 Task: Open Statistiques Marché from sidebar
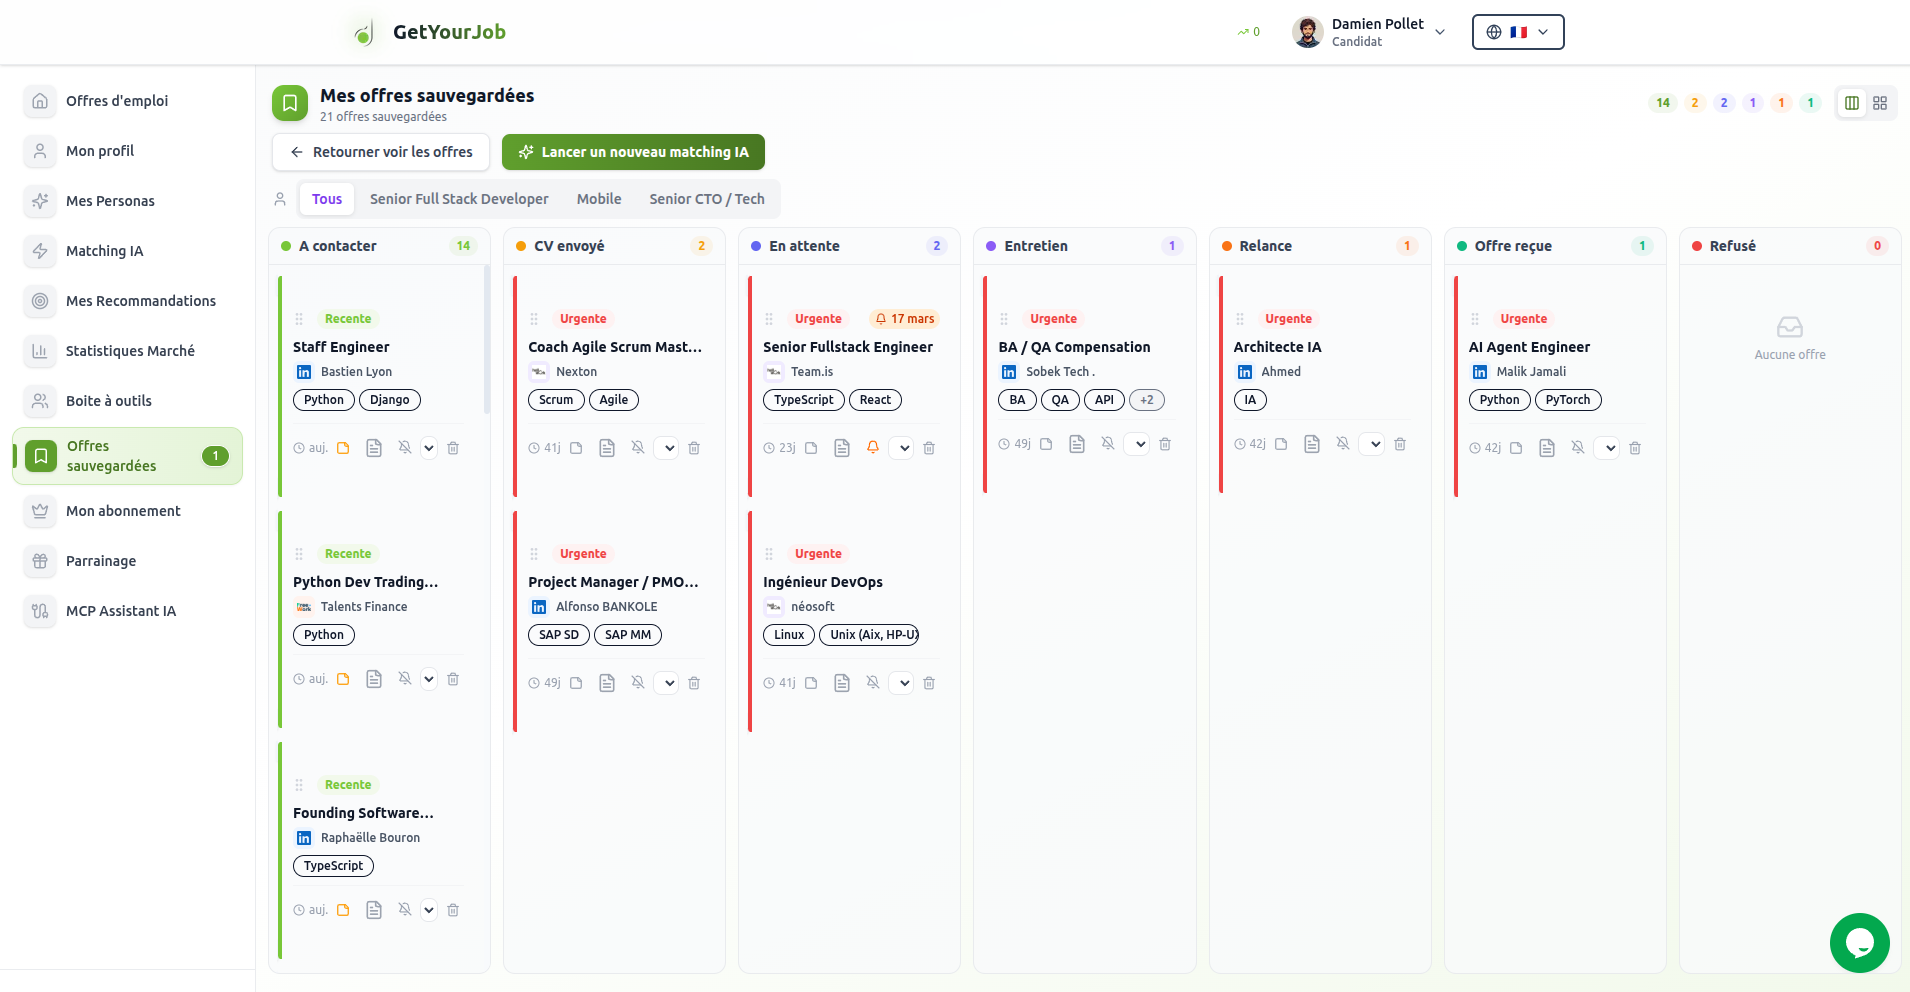[127, 351]
